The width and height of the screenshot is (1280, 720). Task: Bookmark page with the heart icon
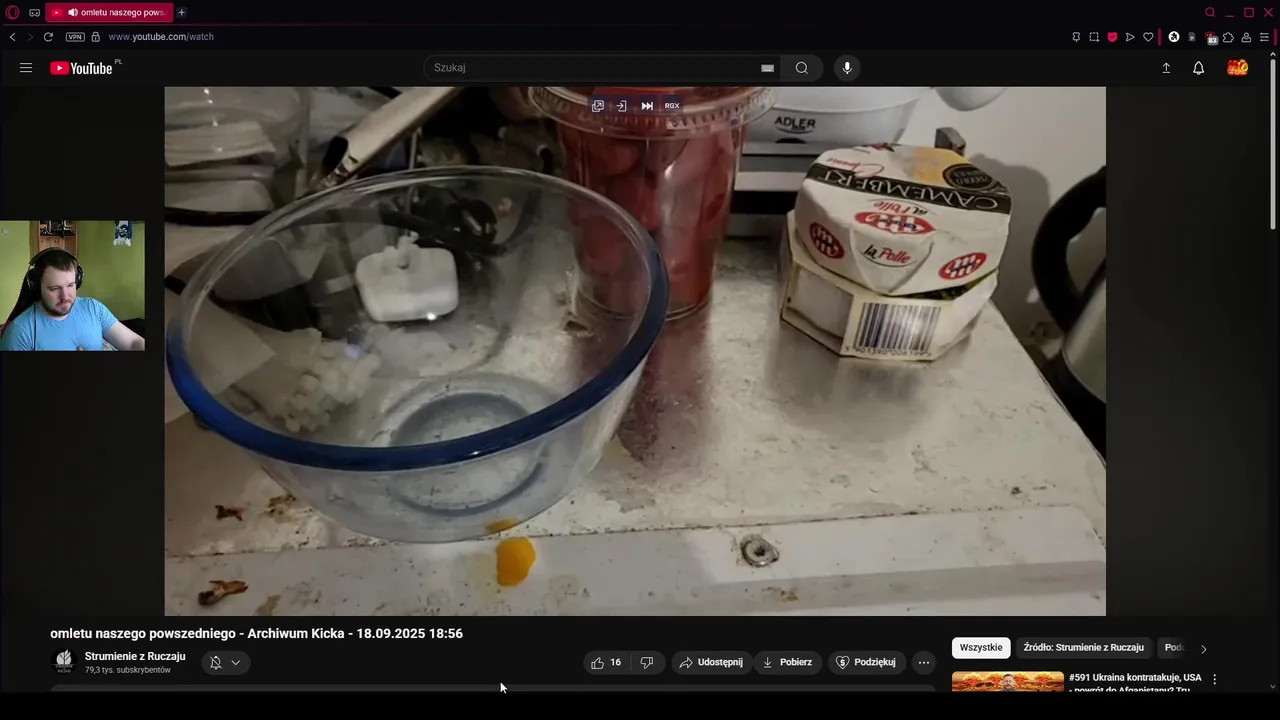(1148, 37)
